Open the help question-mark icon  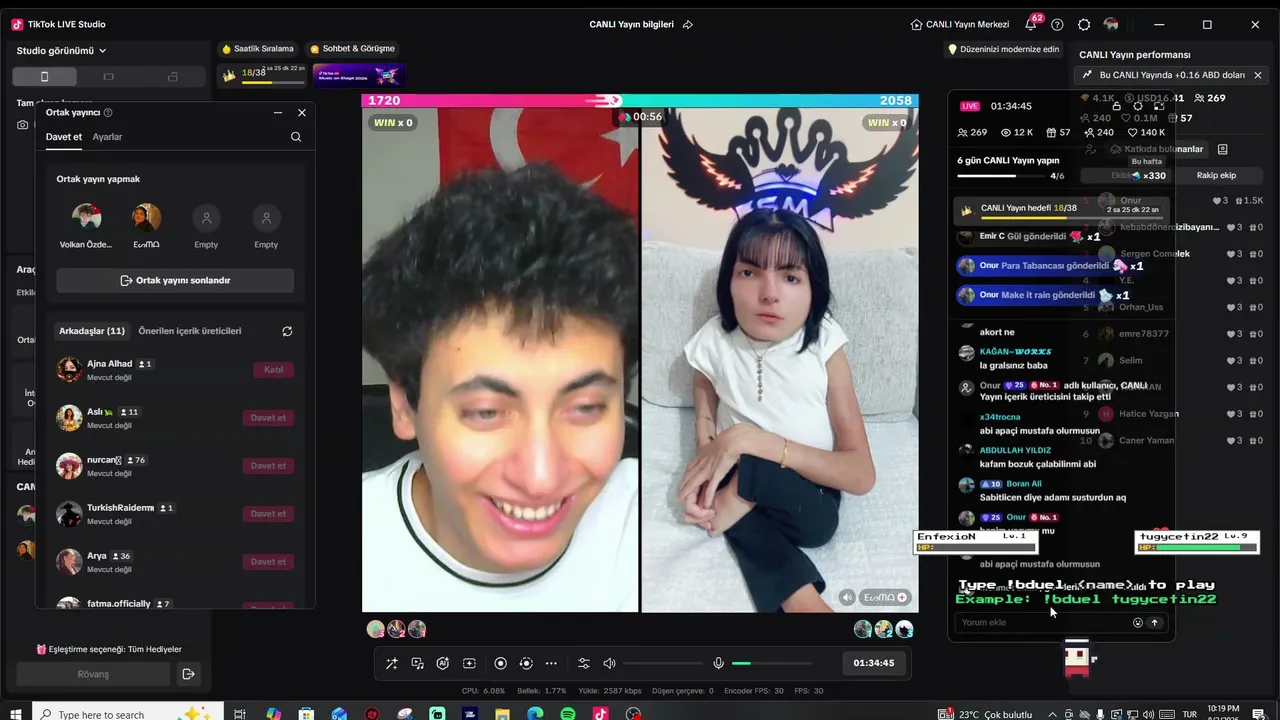(x=1057, y=24)
